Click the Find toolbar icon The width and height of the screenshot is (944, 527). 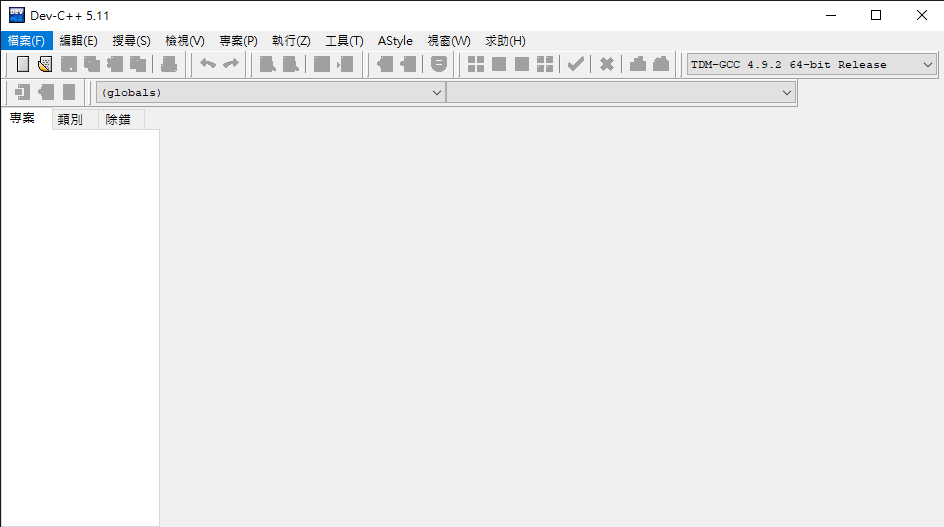[x=267, y=64]
